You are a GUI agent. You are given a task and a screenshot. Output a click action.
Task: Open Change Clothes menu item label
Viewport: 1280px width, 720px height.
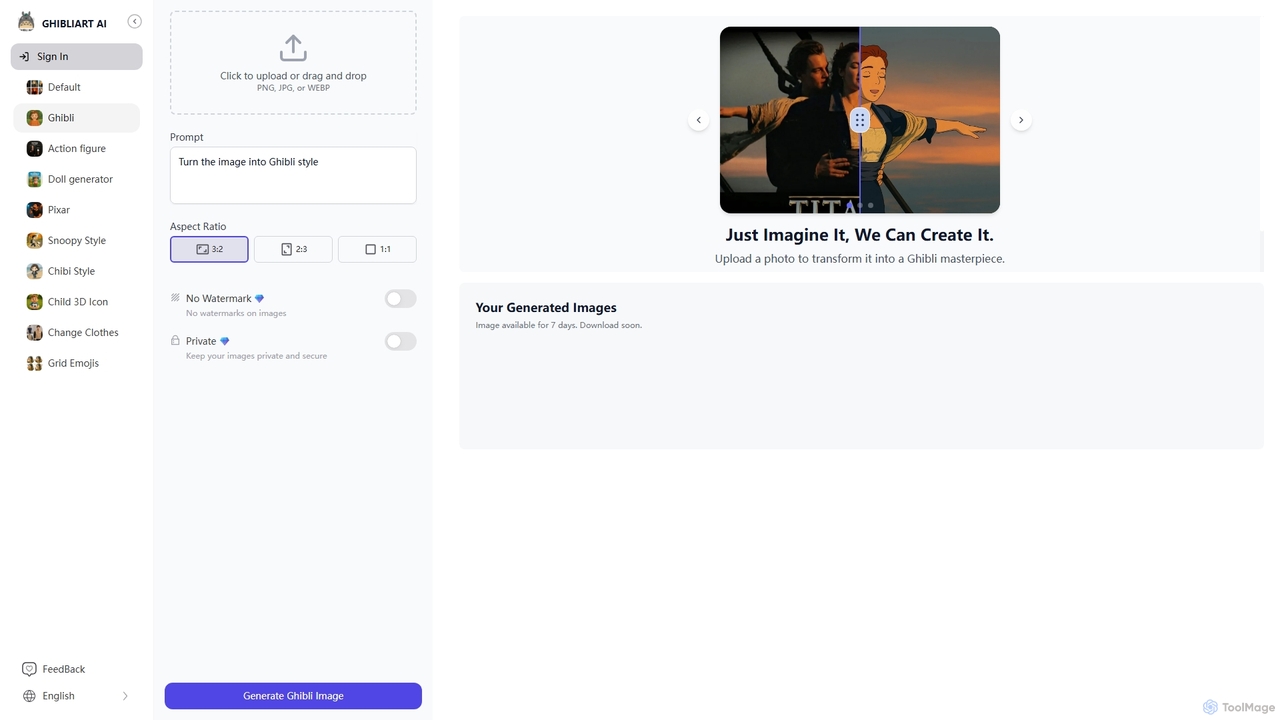[83, 333]
